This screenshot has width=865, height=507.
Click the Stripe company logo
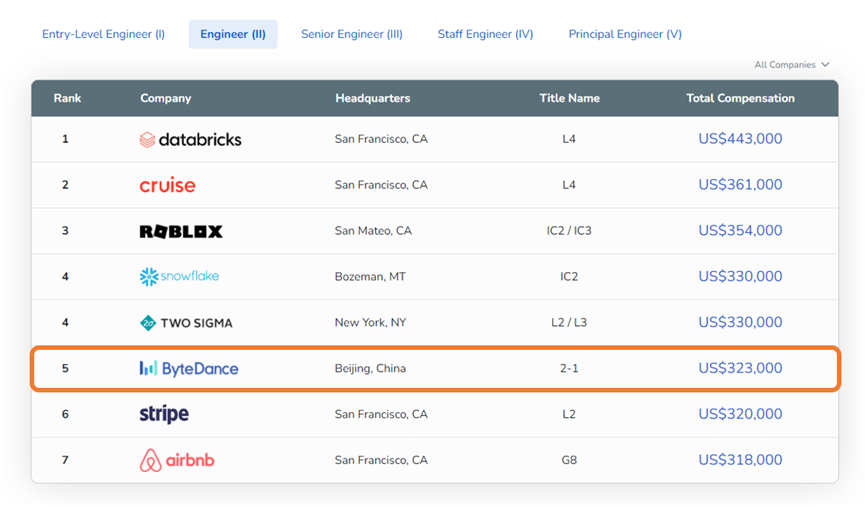pyautogui.click(x=164, y=414)
